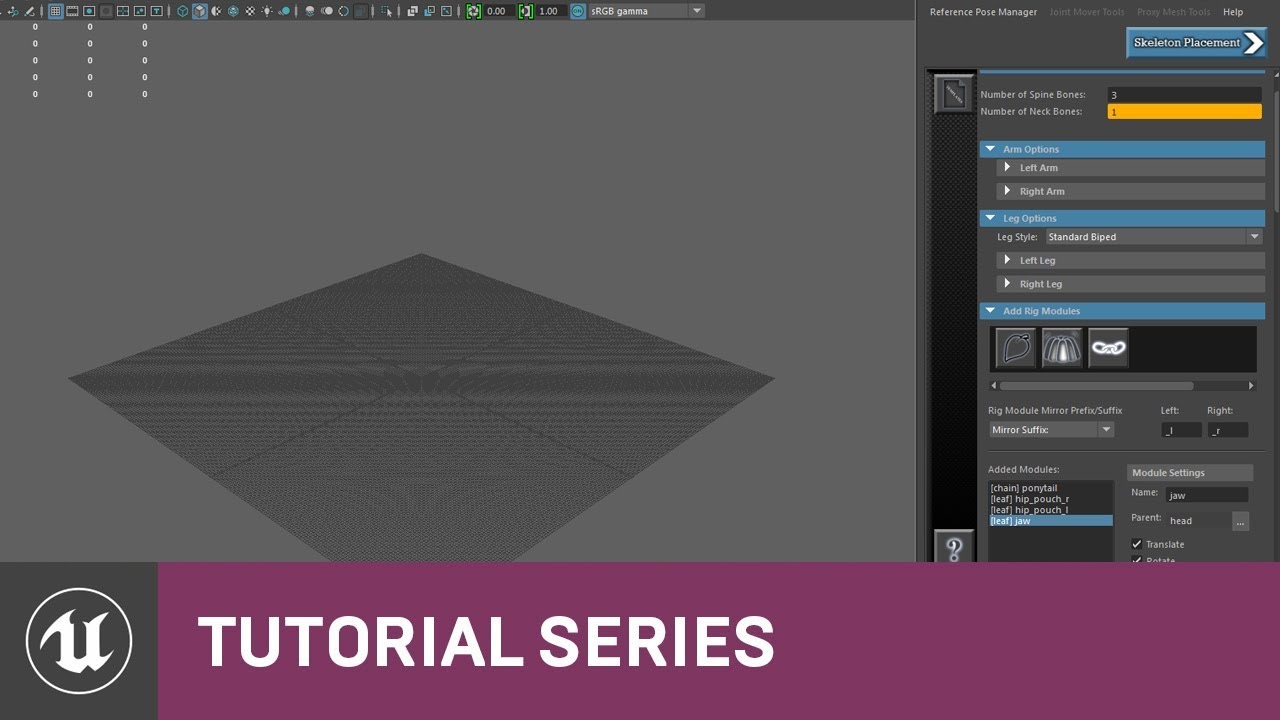1280x720 pixels.
Task: Click the skeleton settings page icon
Action: pyautogui.click(x=954, y=93)
